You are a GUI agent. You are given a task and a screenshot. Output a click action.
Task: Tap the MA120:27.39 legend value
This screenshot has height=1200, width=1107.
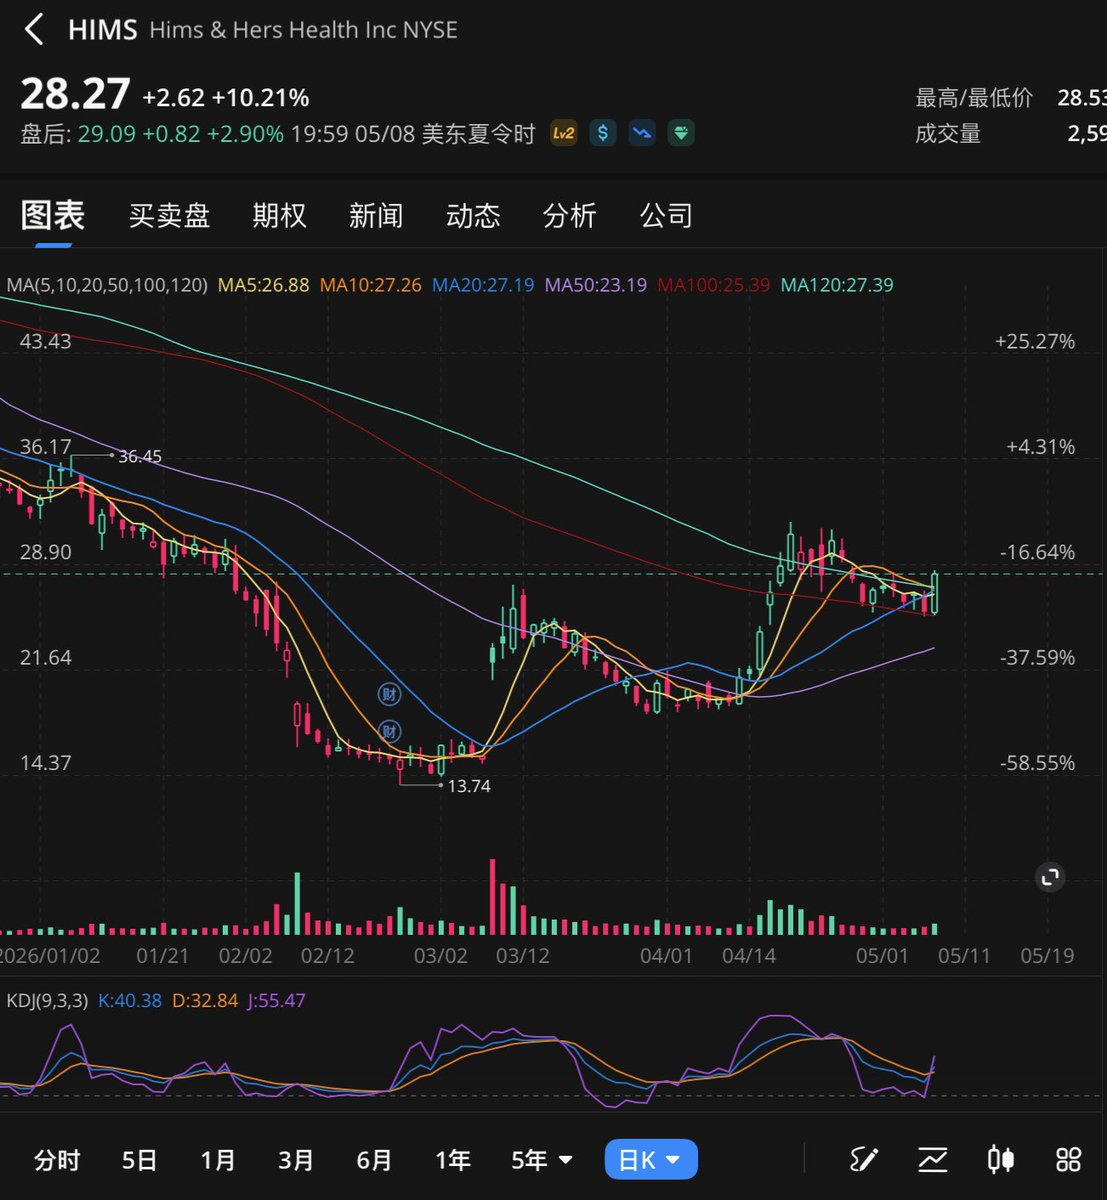click(x=837, y=285)
